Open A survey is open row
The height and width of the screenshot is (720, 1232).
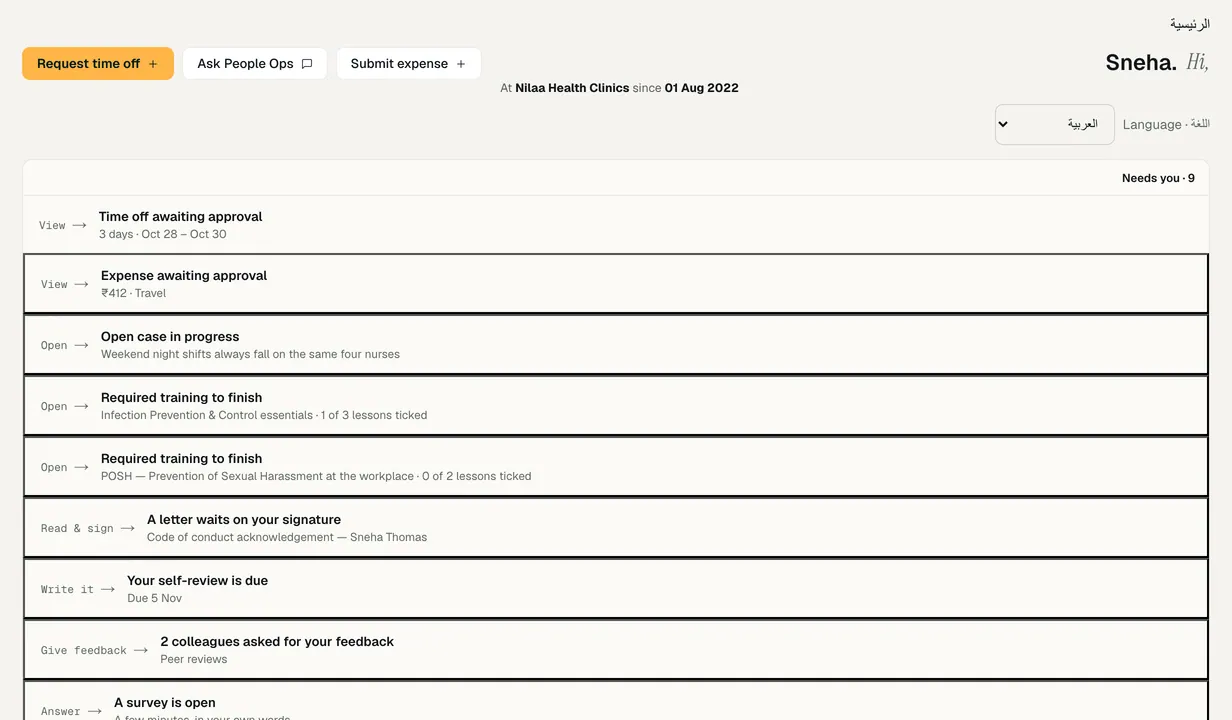[616, 701]
